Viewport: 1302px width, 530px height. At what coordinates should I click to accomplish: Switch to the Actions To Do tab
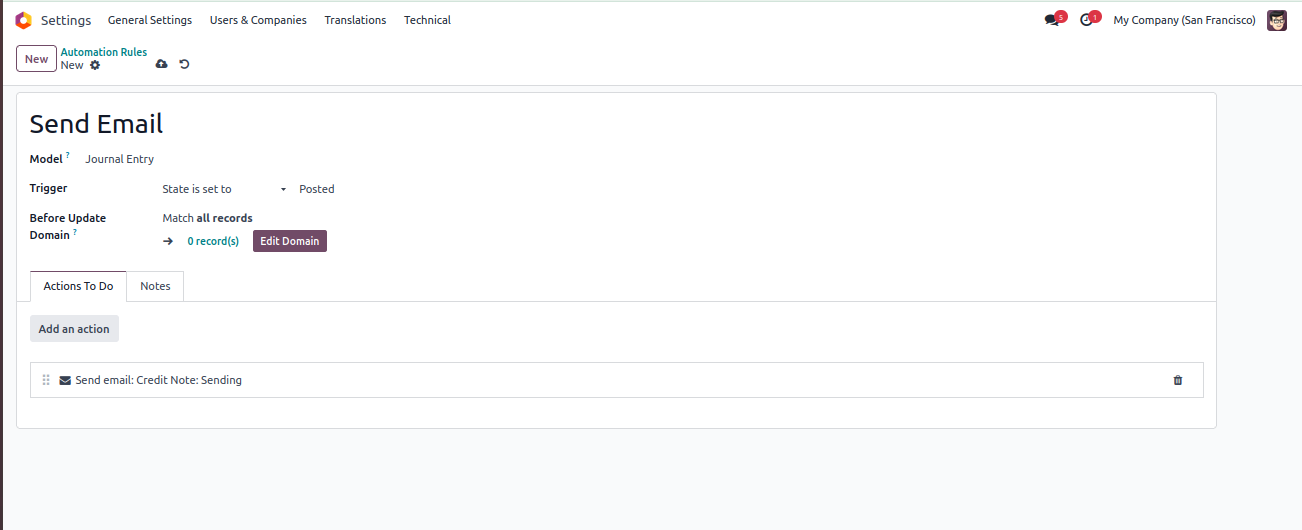pos(78,286)
